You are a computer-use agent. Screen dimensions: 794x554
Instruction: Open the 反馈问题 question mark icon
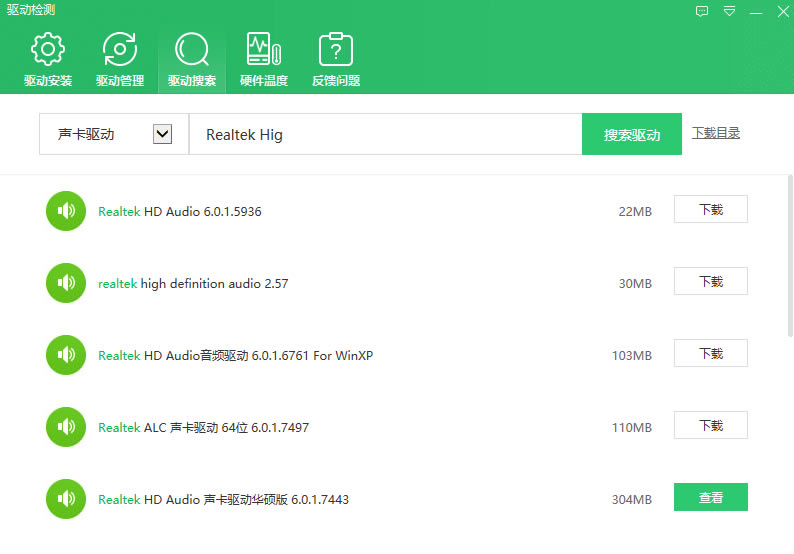tap(336, 49)
